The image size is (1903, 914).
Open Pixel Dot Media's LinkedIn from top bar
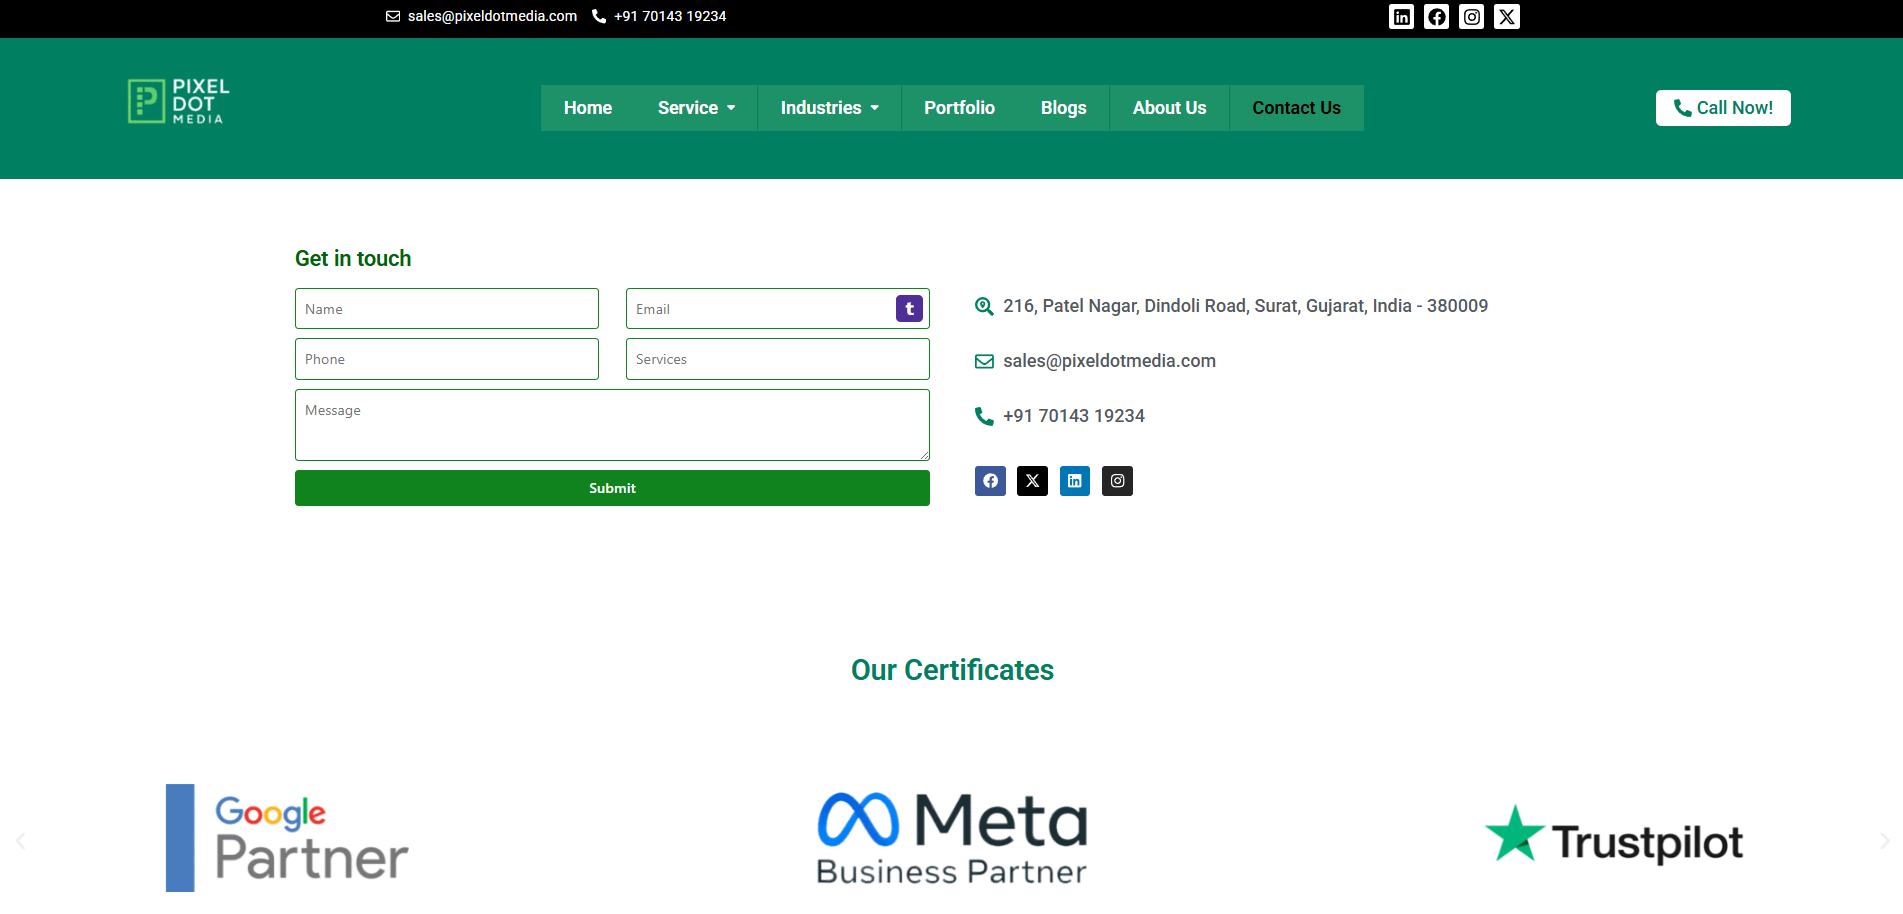(x=1401, y=16)
